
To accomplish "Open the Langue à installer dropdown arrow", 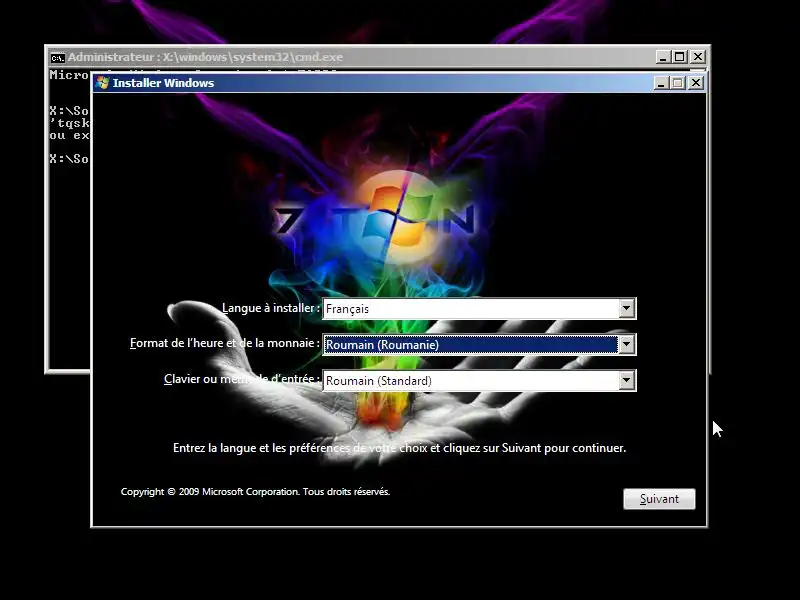I will coord(627,308).
